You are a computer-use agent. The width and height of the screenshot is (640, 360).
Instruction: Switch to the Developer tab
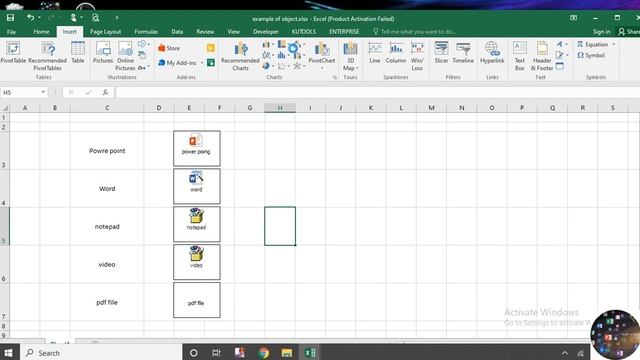[x=266, y=31]
